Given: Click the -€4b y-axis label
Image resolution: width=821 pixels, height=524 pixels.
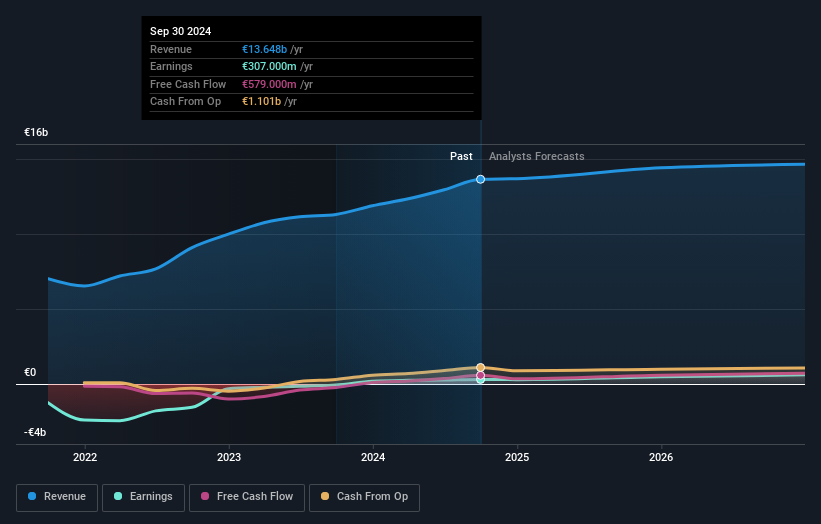Looking at the screenshot, I should pos(35,432).
